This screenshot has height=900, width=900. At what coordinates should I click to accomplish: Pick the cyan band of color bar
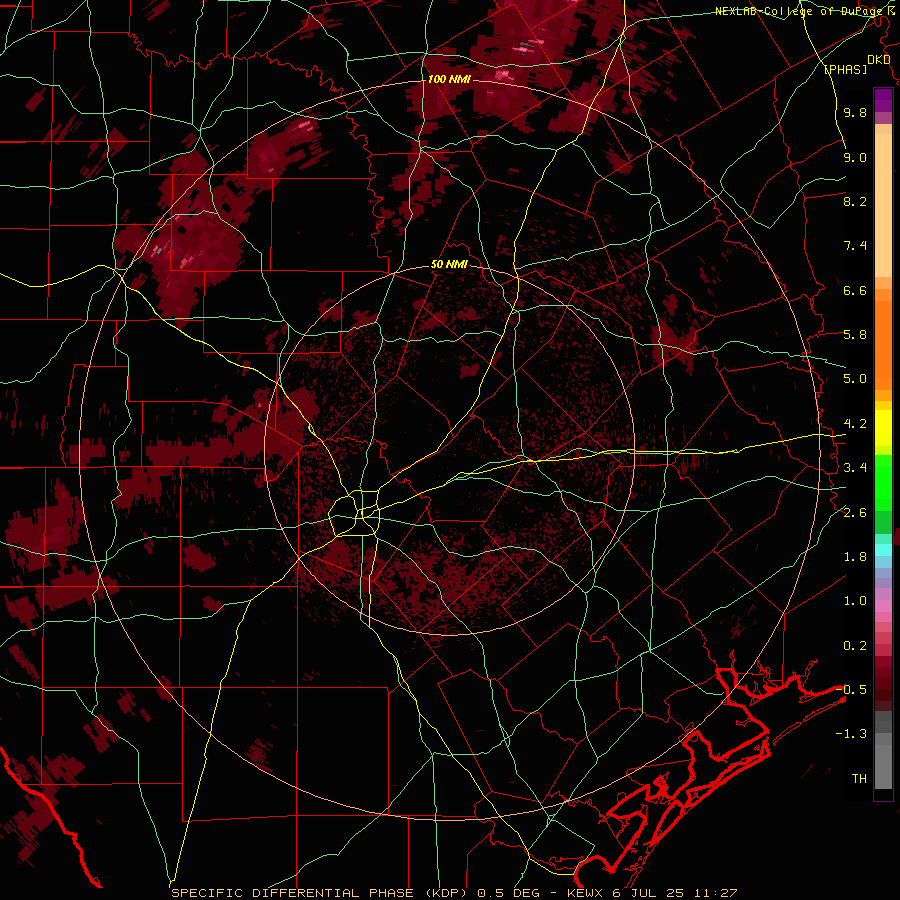pyautogui.click(x=883, y=550)
